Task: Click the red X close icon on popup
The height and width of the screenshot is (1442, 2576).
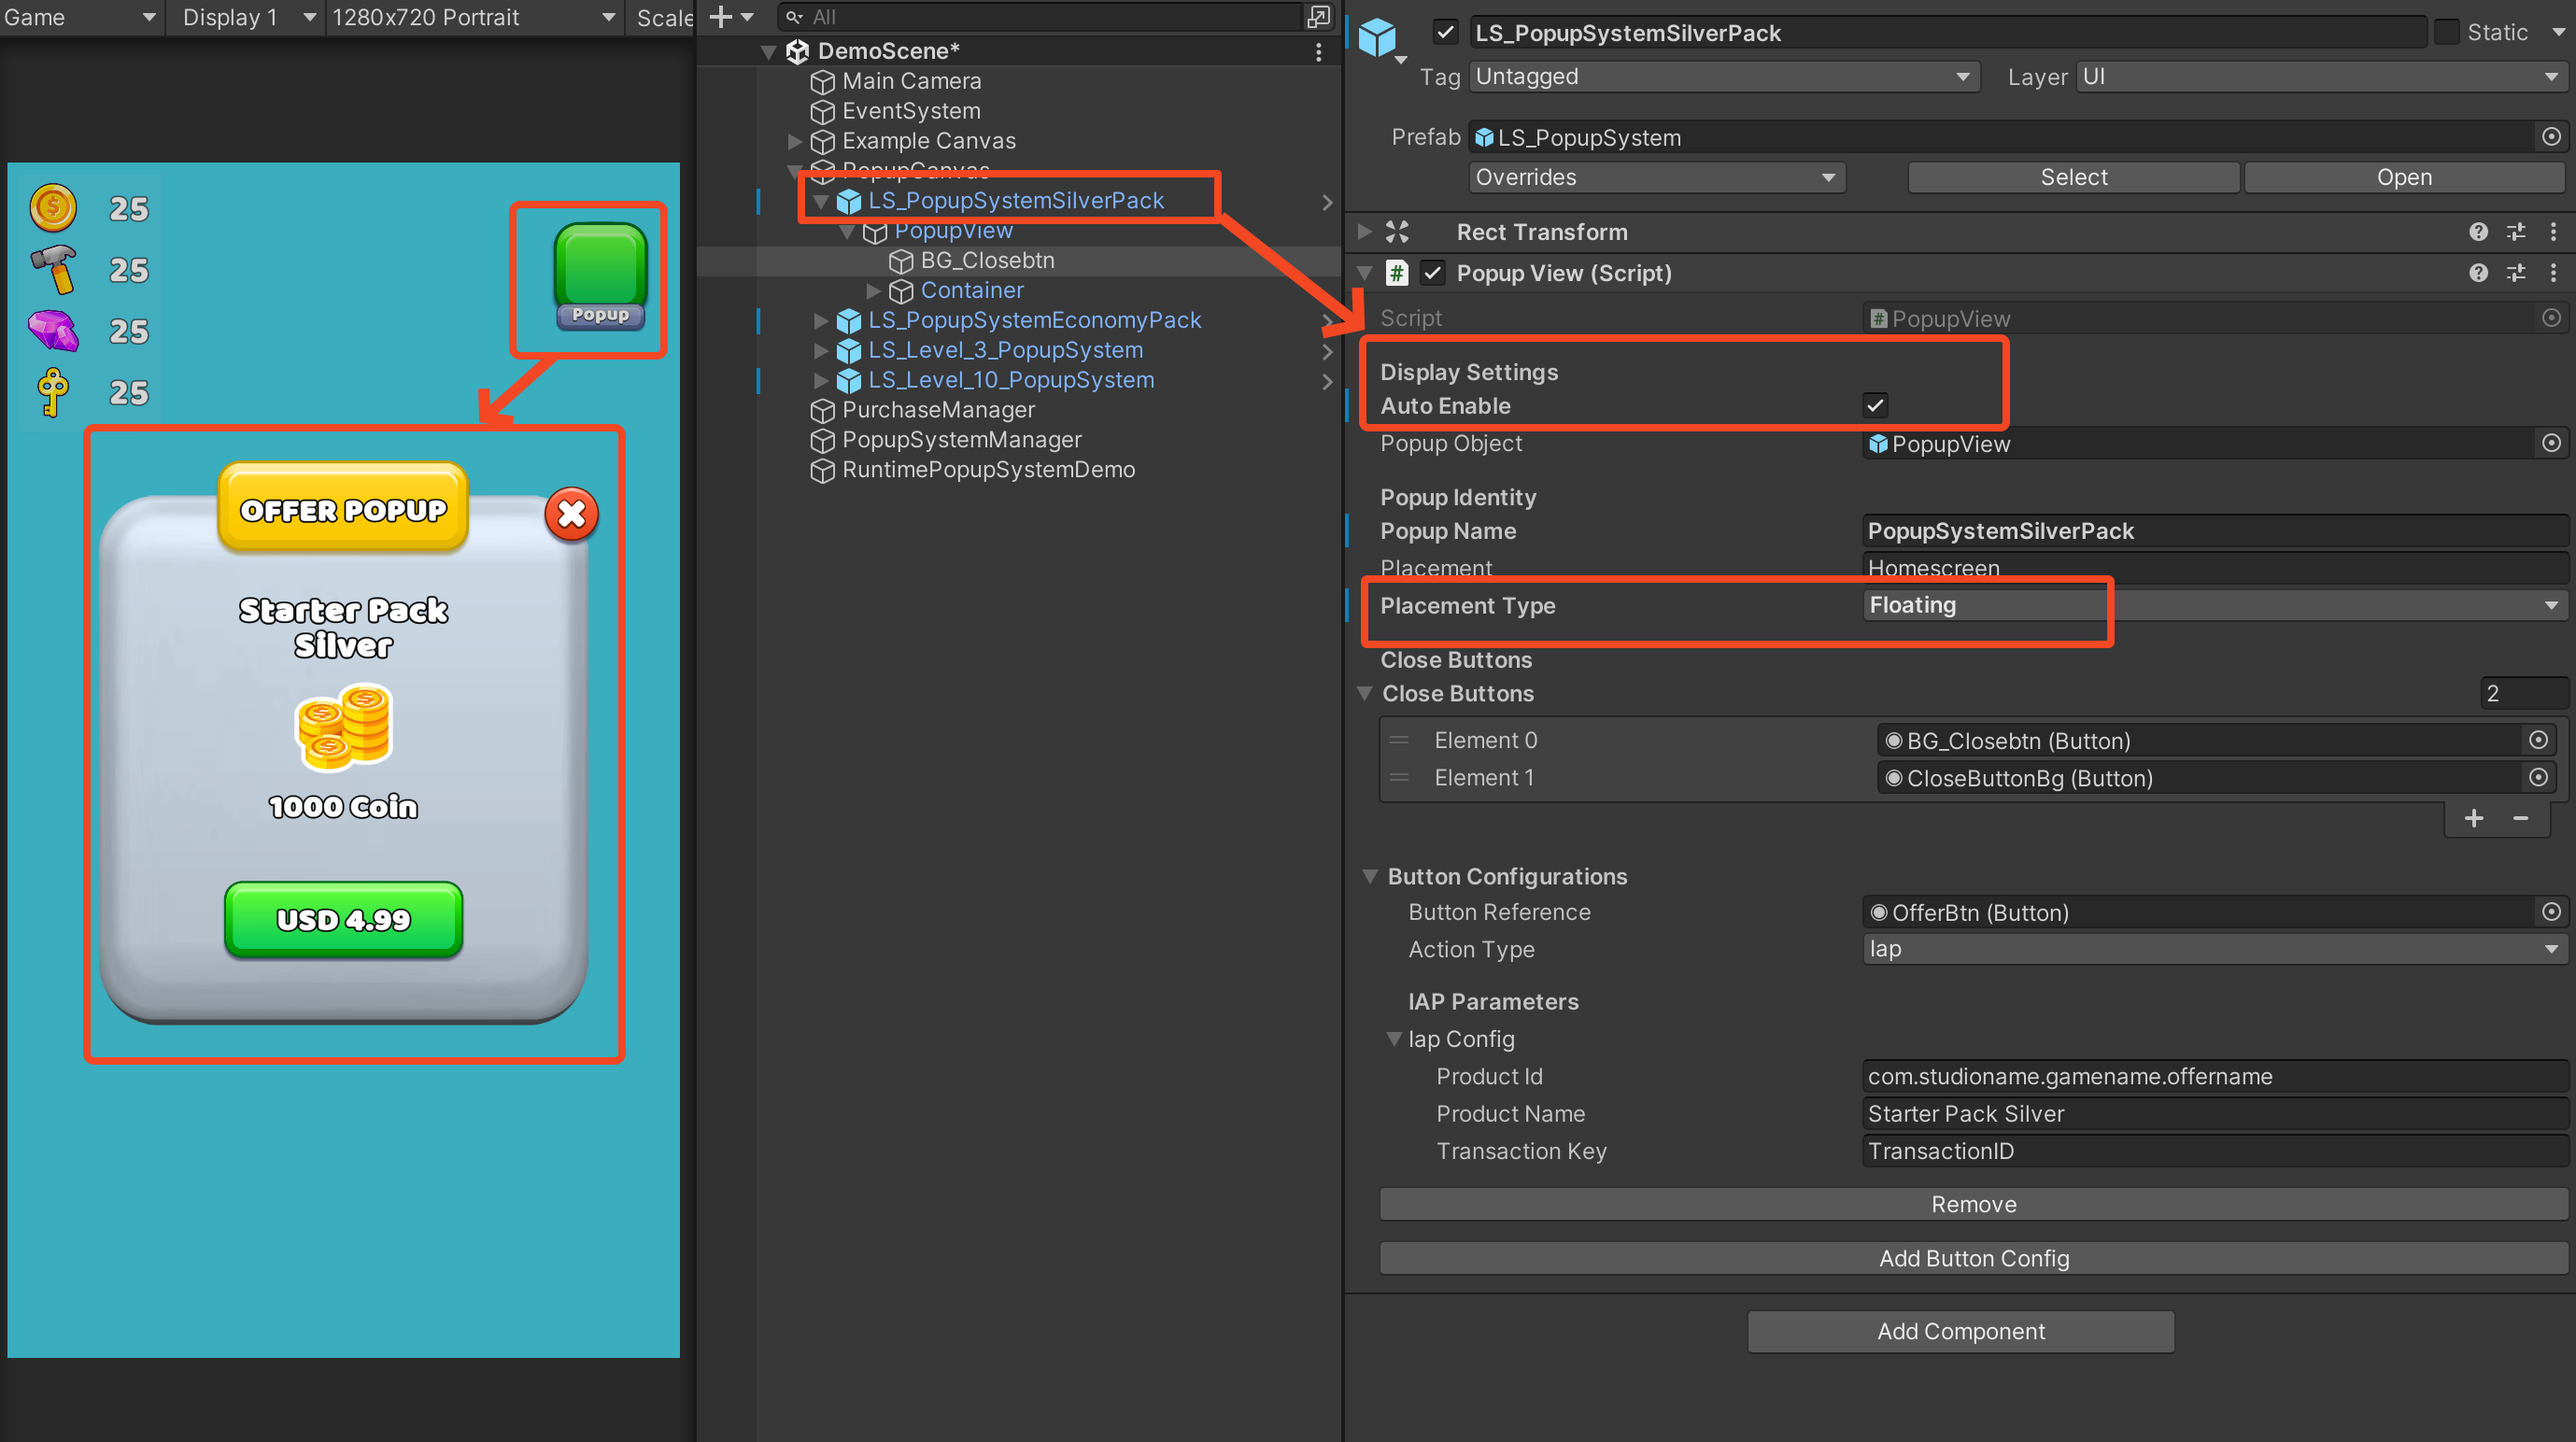Action: (571, 514)
